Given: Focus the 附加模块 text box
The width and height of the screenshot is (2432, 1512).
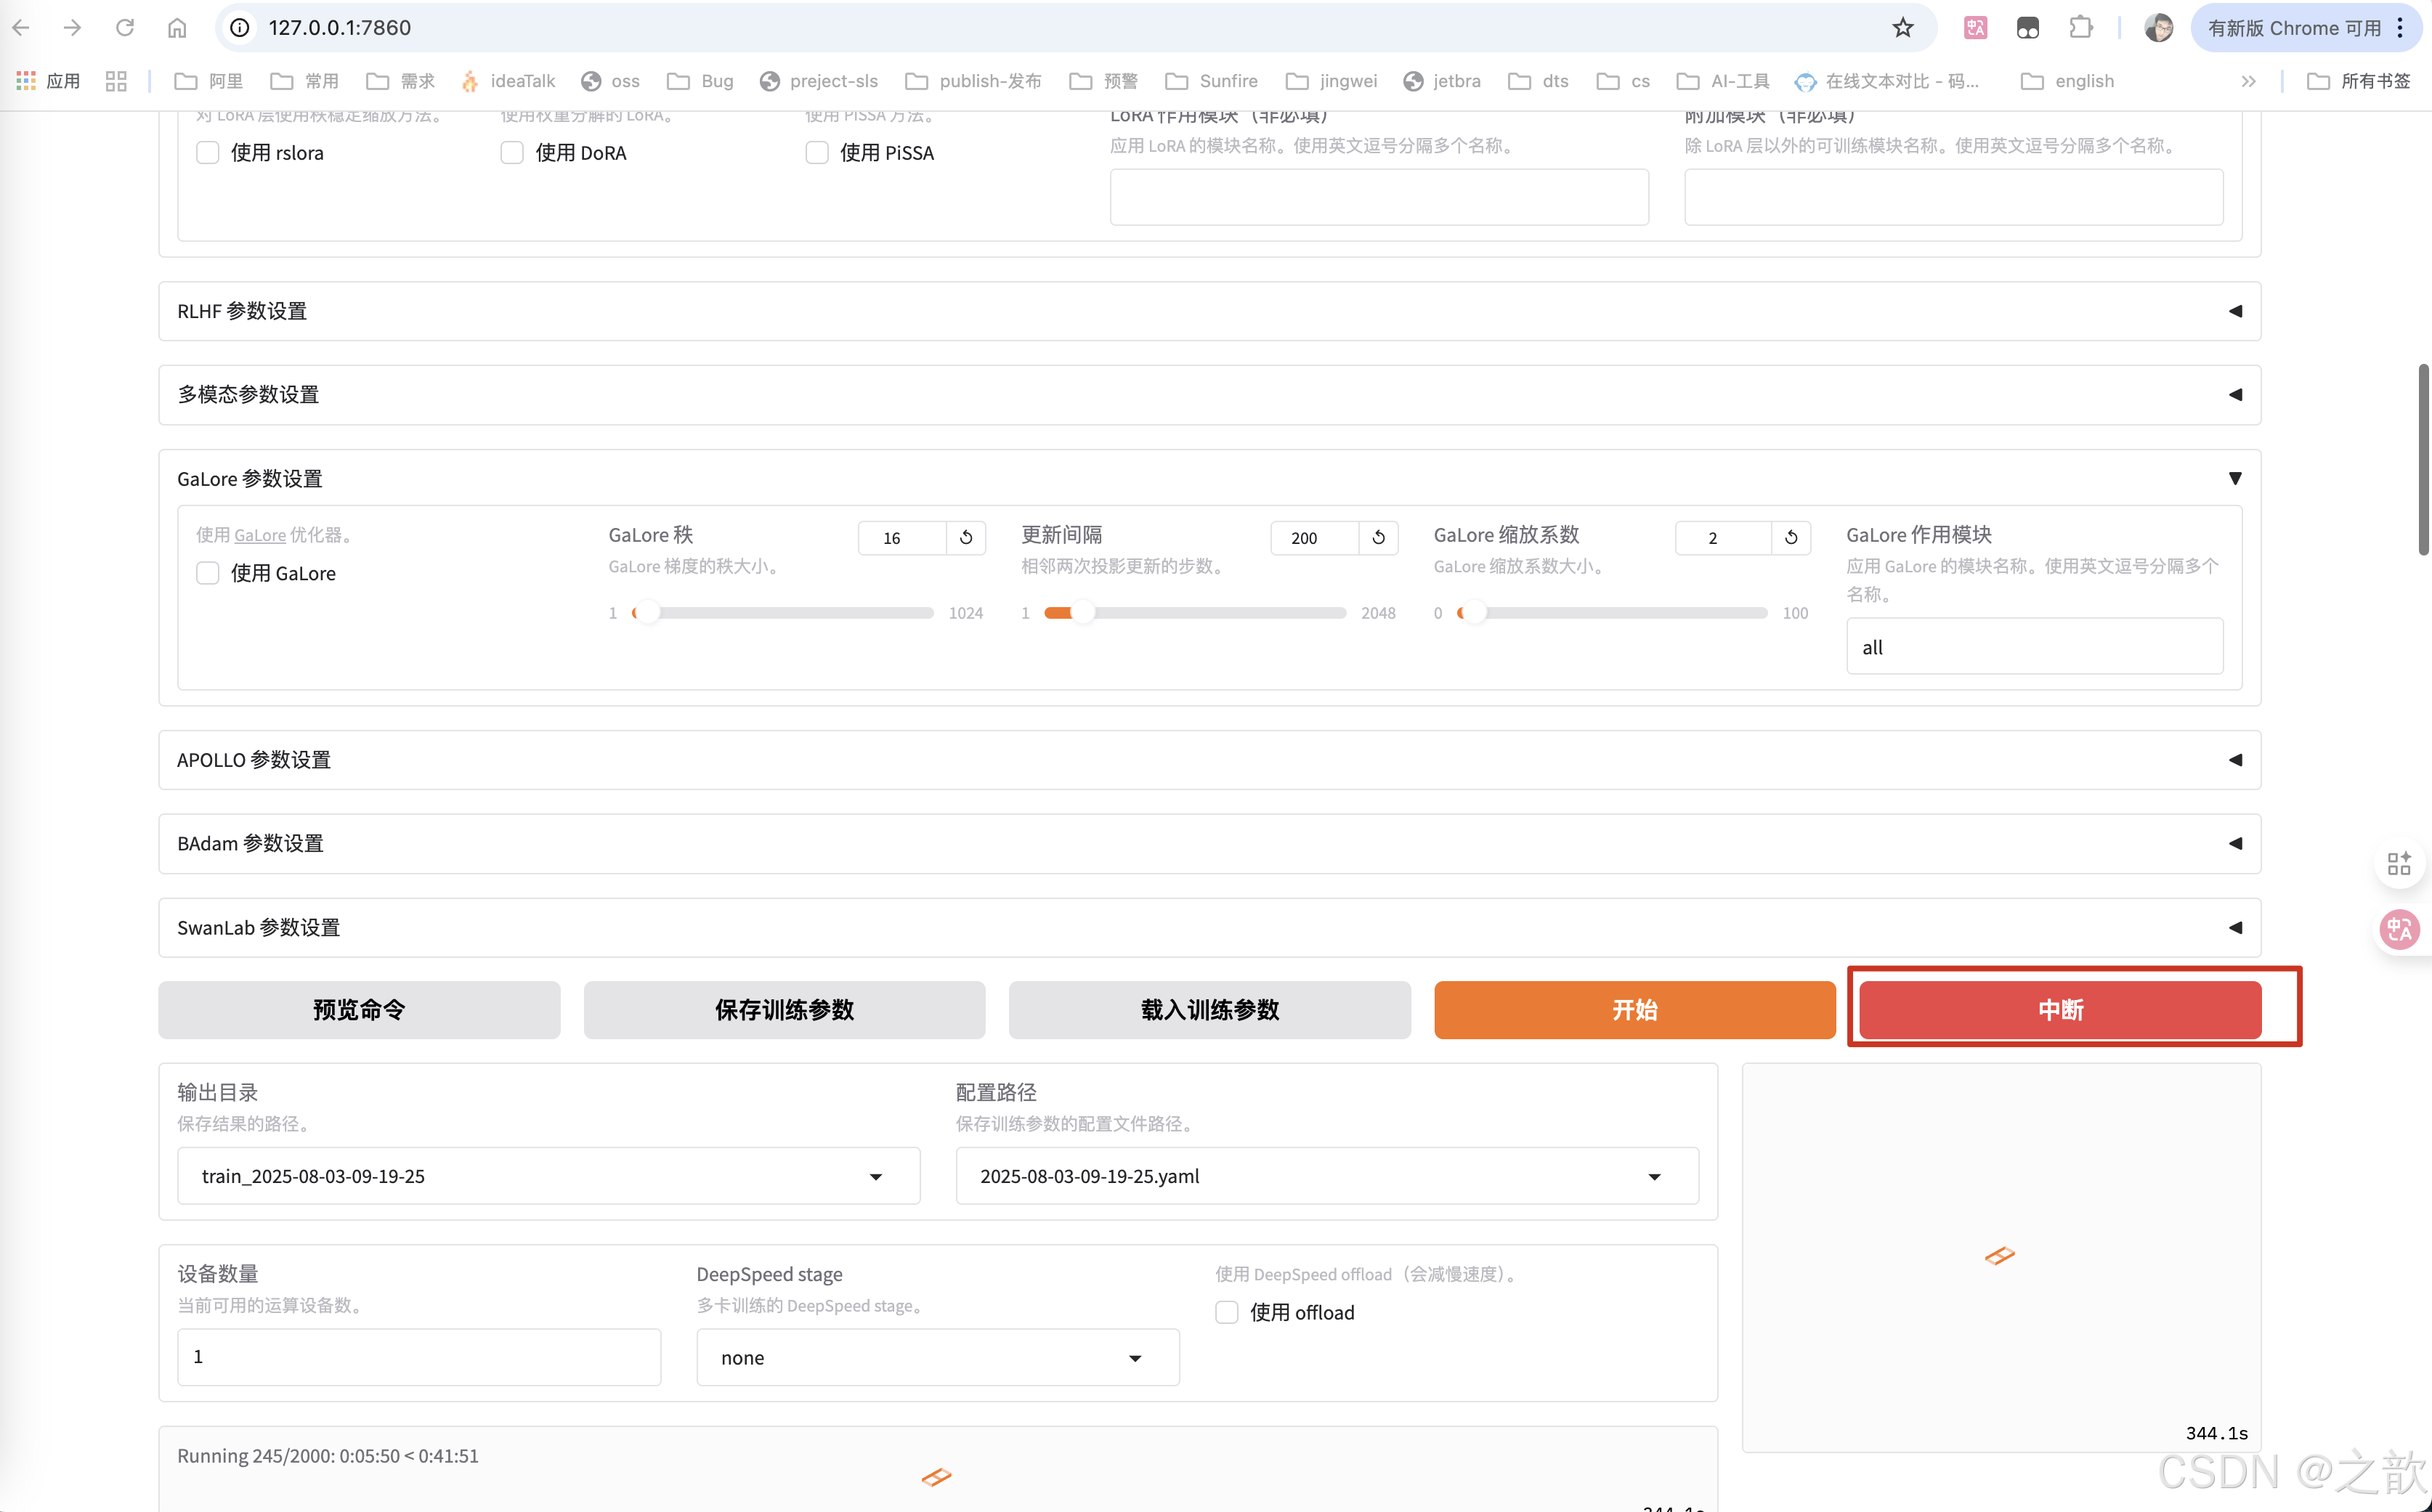Looking at the screenshot, I should coord(1953,197).
